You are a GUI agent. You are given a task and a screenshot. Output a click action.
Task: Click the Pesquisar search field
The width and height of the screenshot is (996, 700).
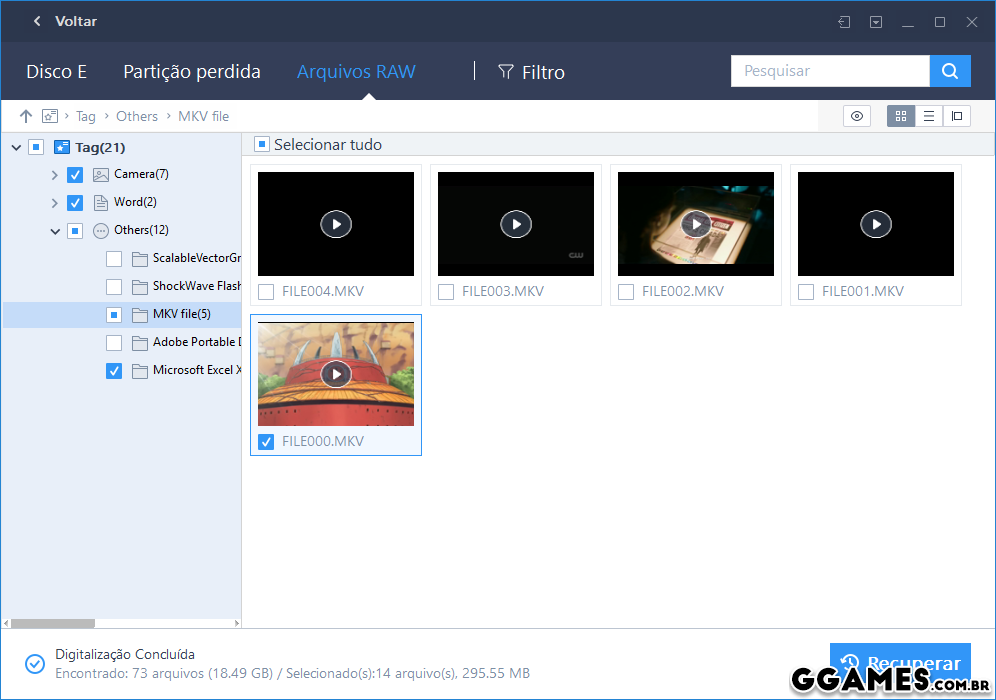pos(830,71)
